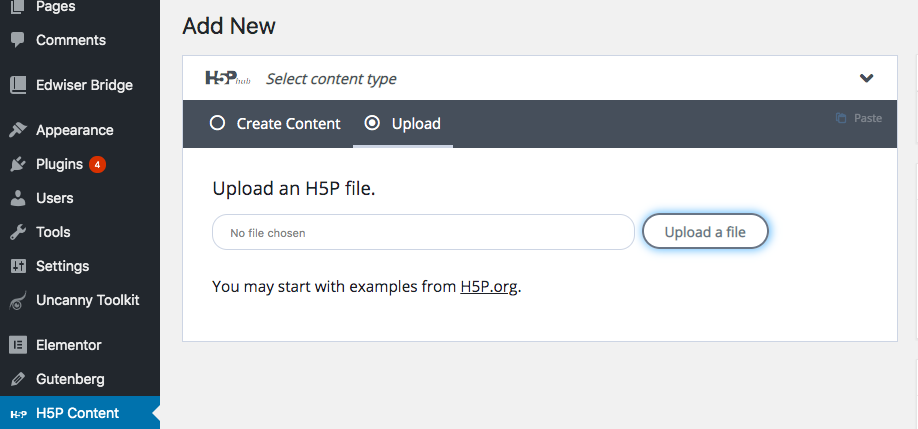Click the No file chosen field
918x429 pixels.
[423, 232]
